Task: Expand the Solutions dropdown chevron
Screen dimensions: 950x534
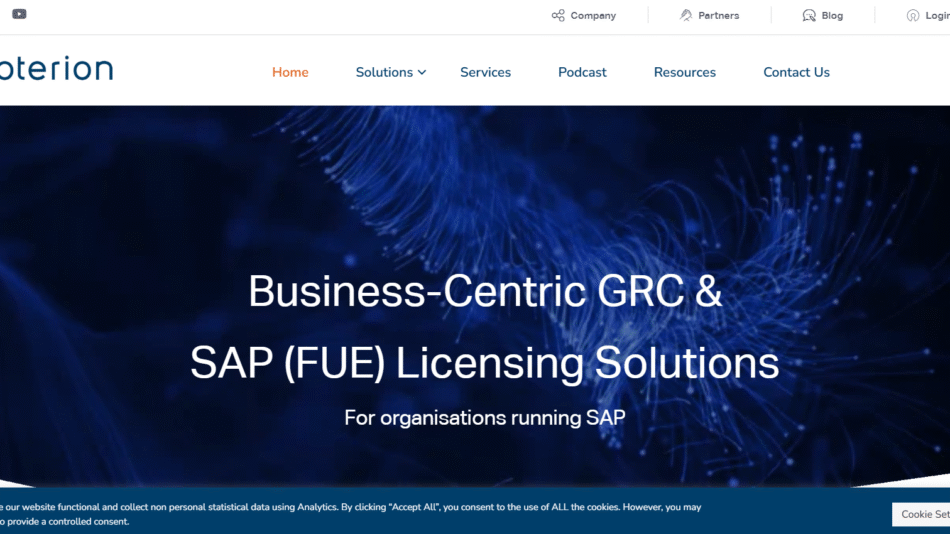Action: click(x=422, y=73)
